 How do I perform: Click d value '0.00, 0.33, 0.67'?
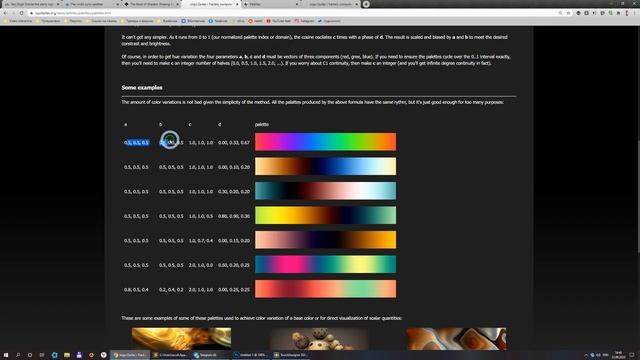click(x=234, y=142)
